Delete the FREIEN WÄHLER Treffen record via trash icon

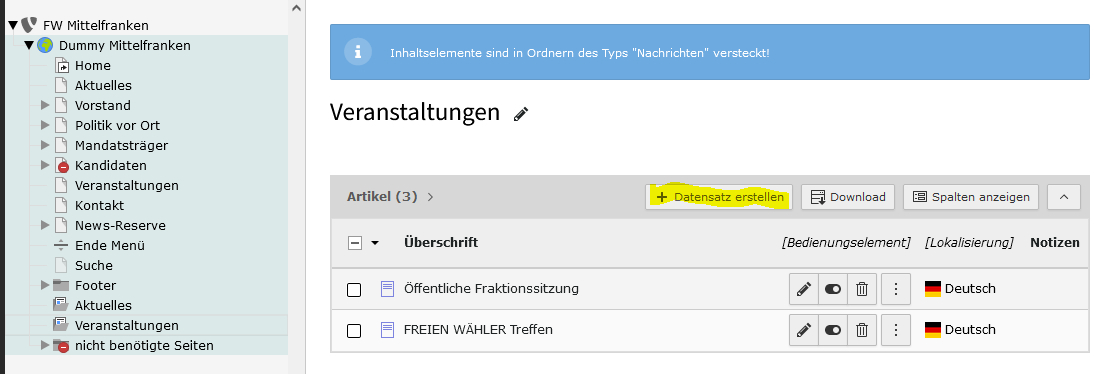click(x=862, y=330)
